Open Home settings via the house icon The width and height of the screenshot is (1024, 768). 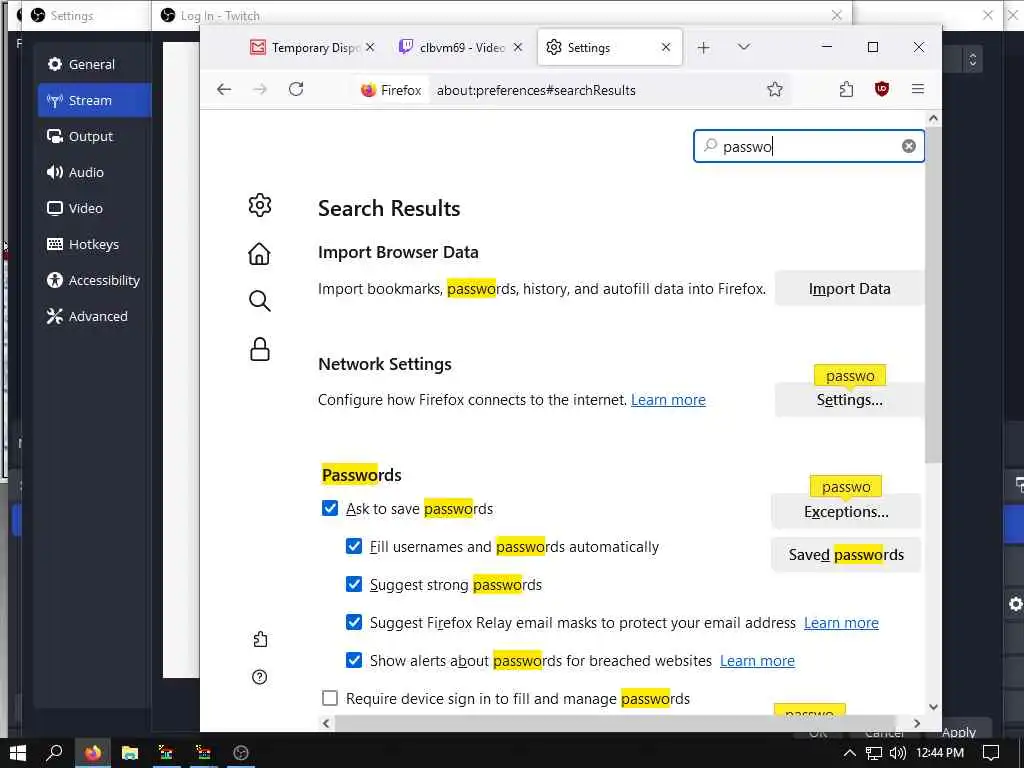coord(259,253)
